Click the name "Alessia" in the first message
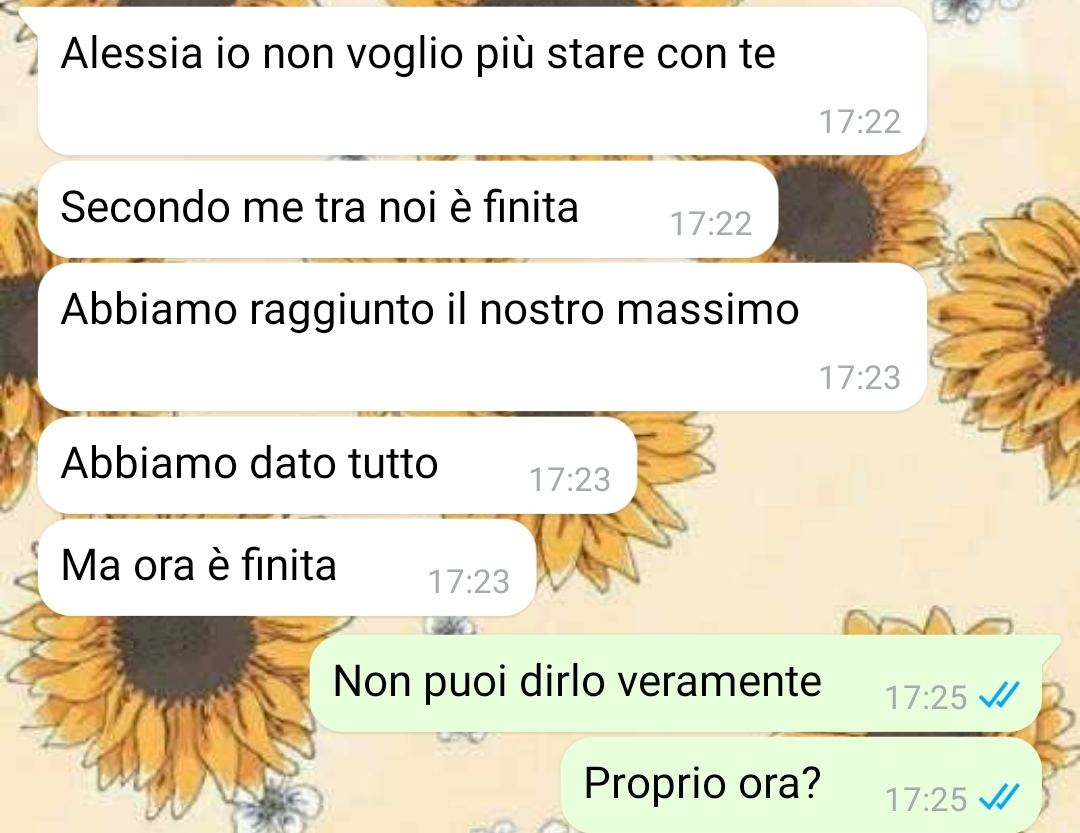 click(x=132, y=53)
